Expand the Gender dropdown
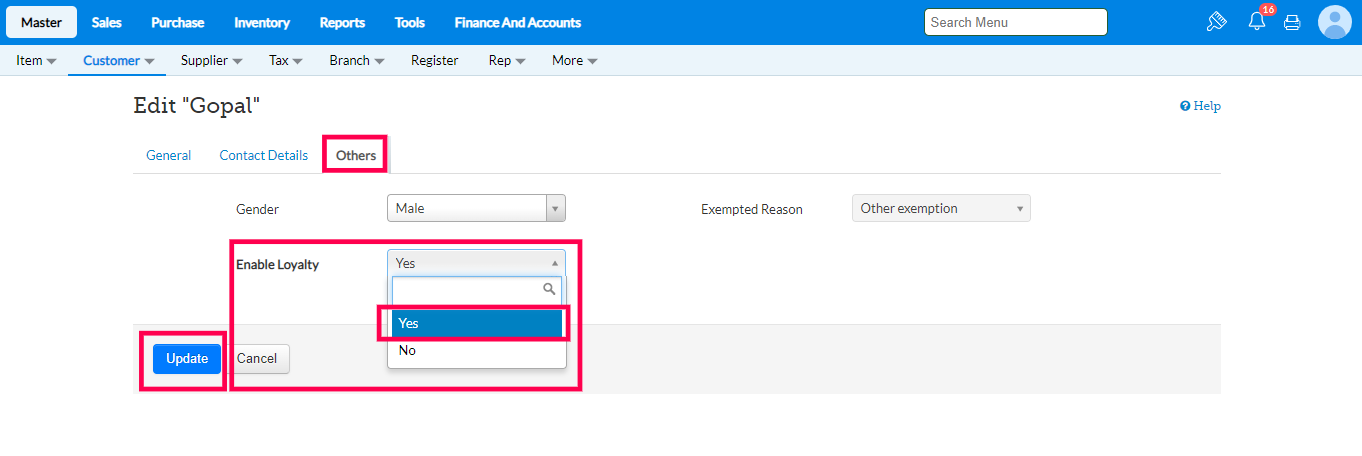This screenshot has height=456, width=1362. [476, 208]
